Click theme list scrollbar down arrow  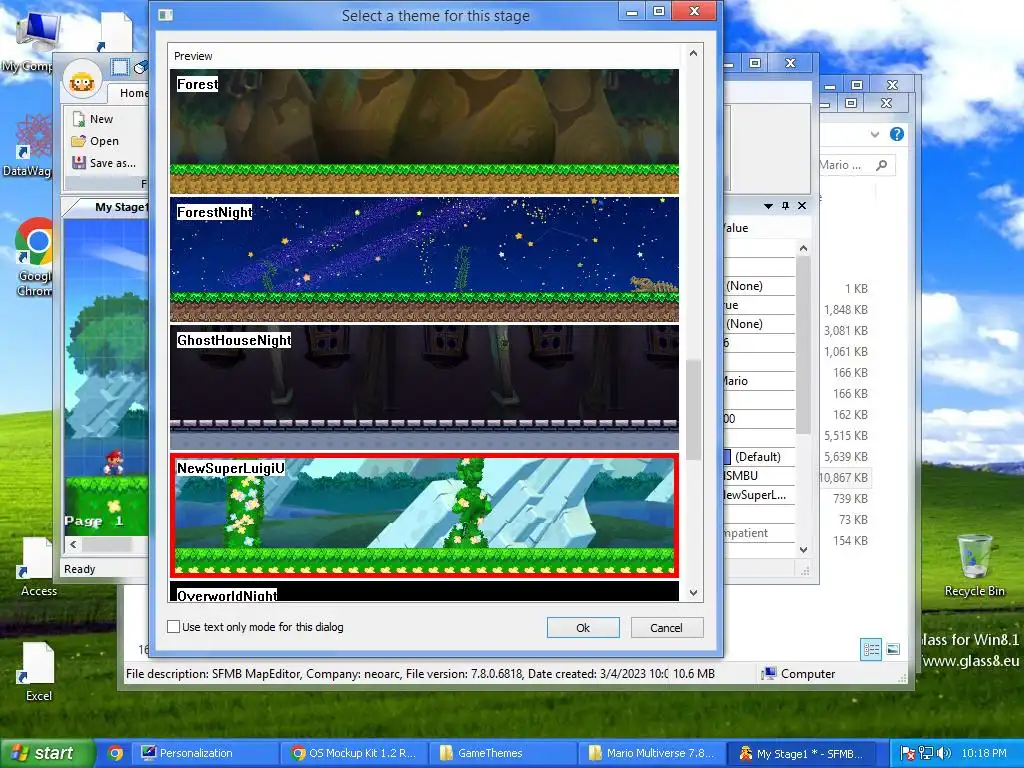click(x=694, y=592)
